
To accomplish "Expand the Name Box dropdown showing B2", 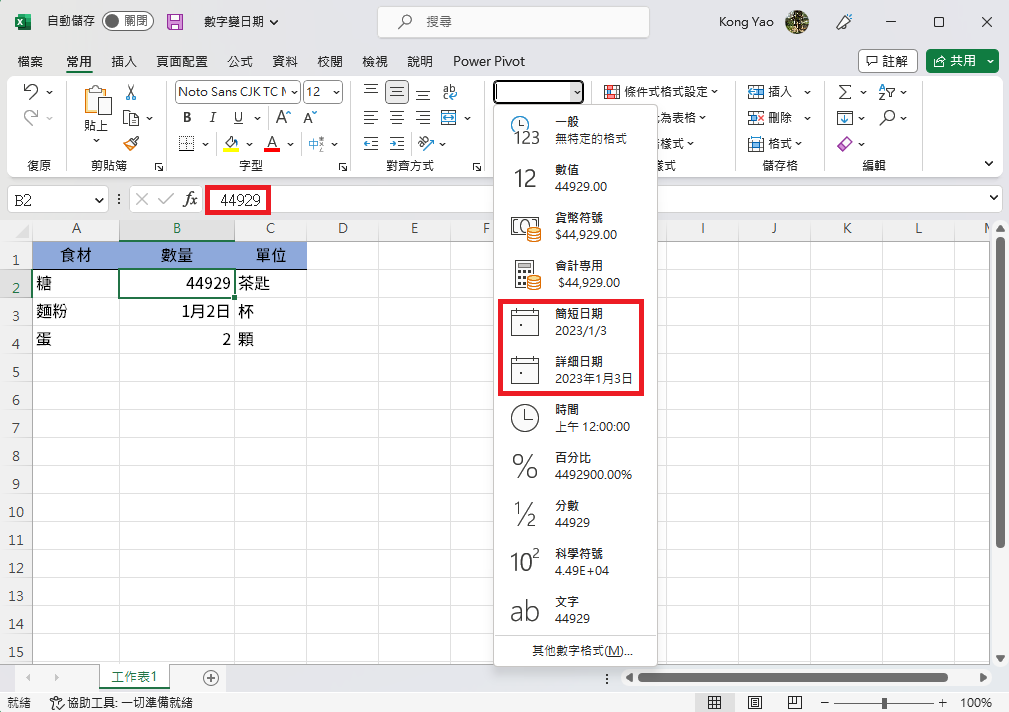I will 99,200.
